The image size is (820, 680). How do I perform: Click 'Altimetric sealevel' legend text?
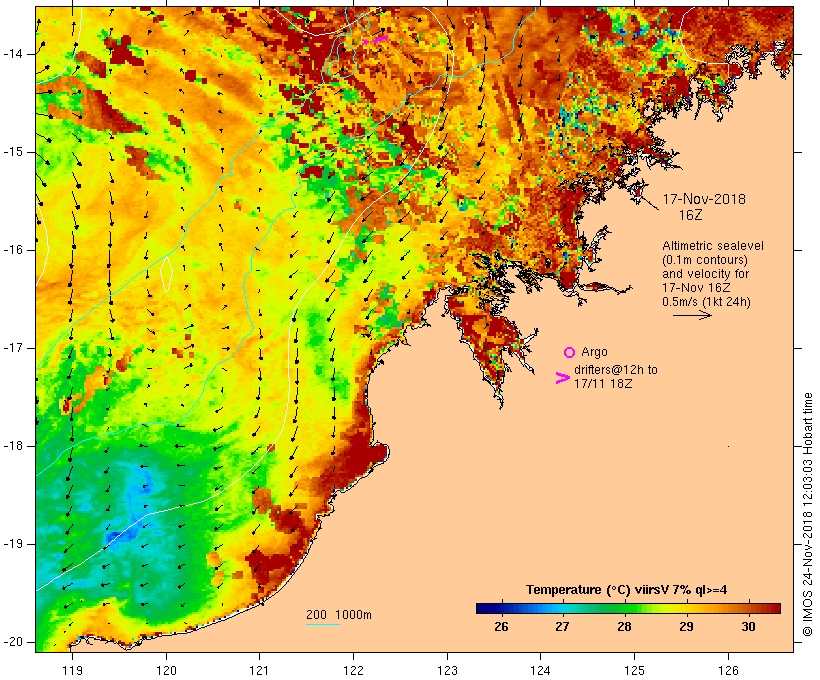[x=713, y=246]
